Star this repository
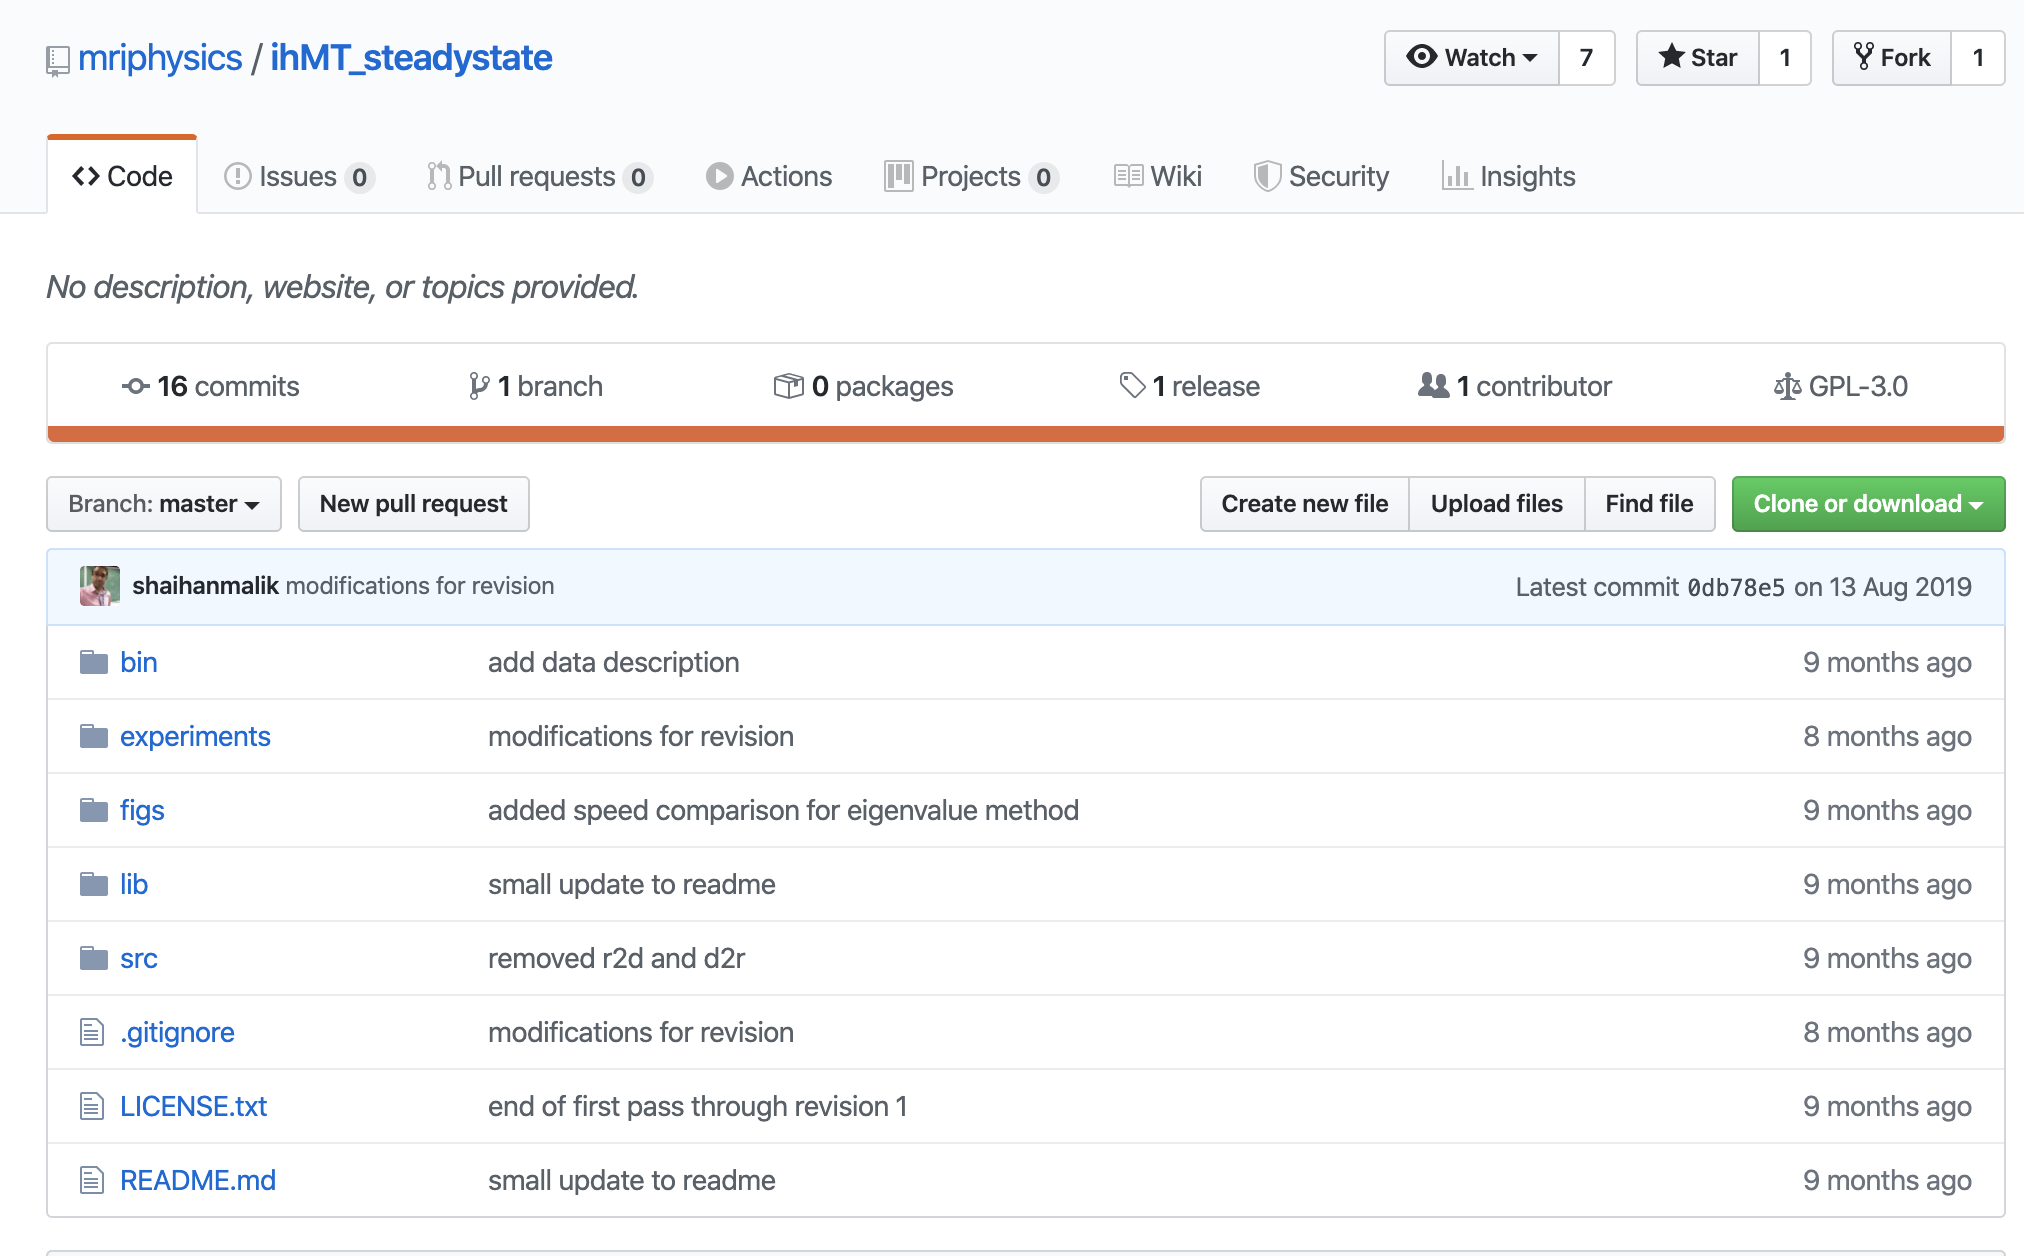Image resolution: width=2024 pixels, height=1256 pixels. 1697,58
